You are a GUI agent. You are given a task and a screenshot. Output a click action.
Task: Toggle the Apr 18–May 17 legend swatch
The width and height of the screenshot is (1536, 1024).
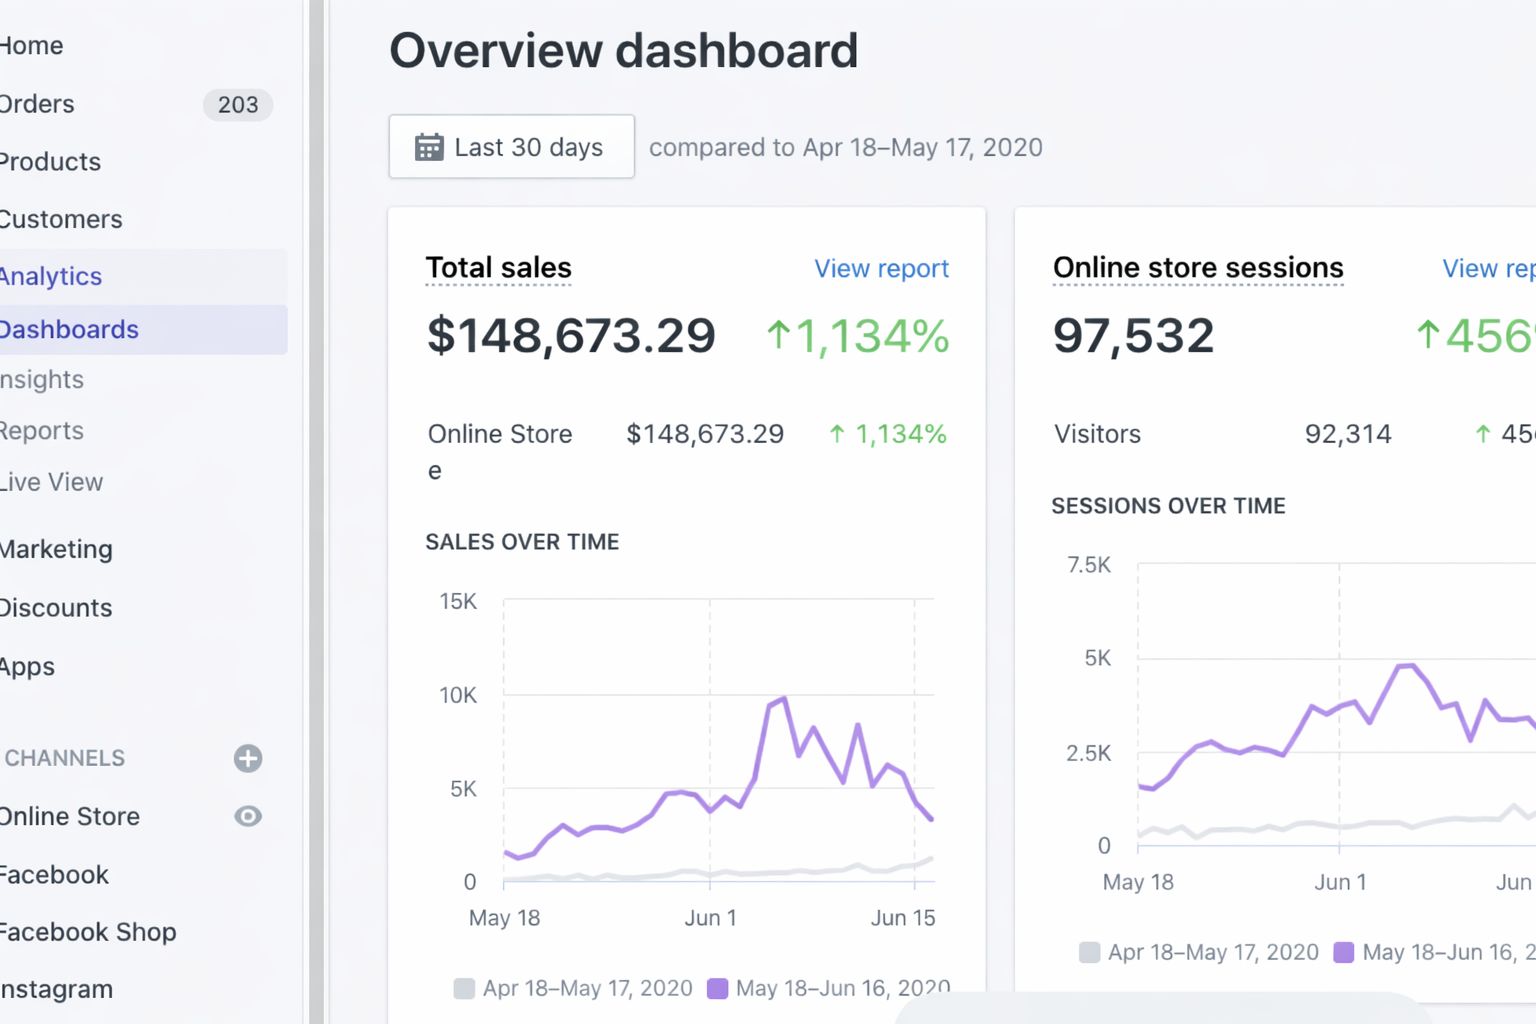(465, 988)
